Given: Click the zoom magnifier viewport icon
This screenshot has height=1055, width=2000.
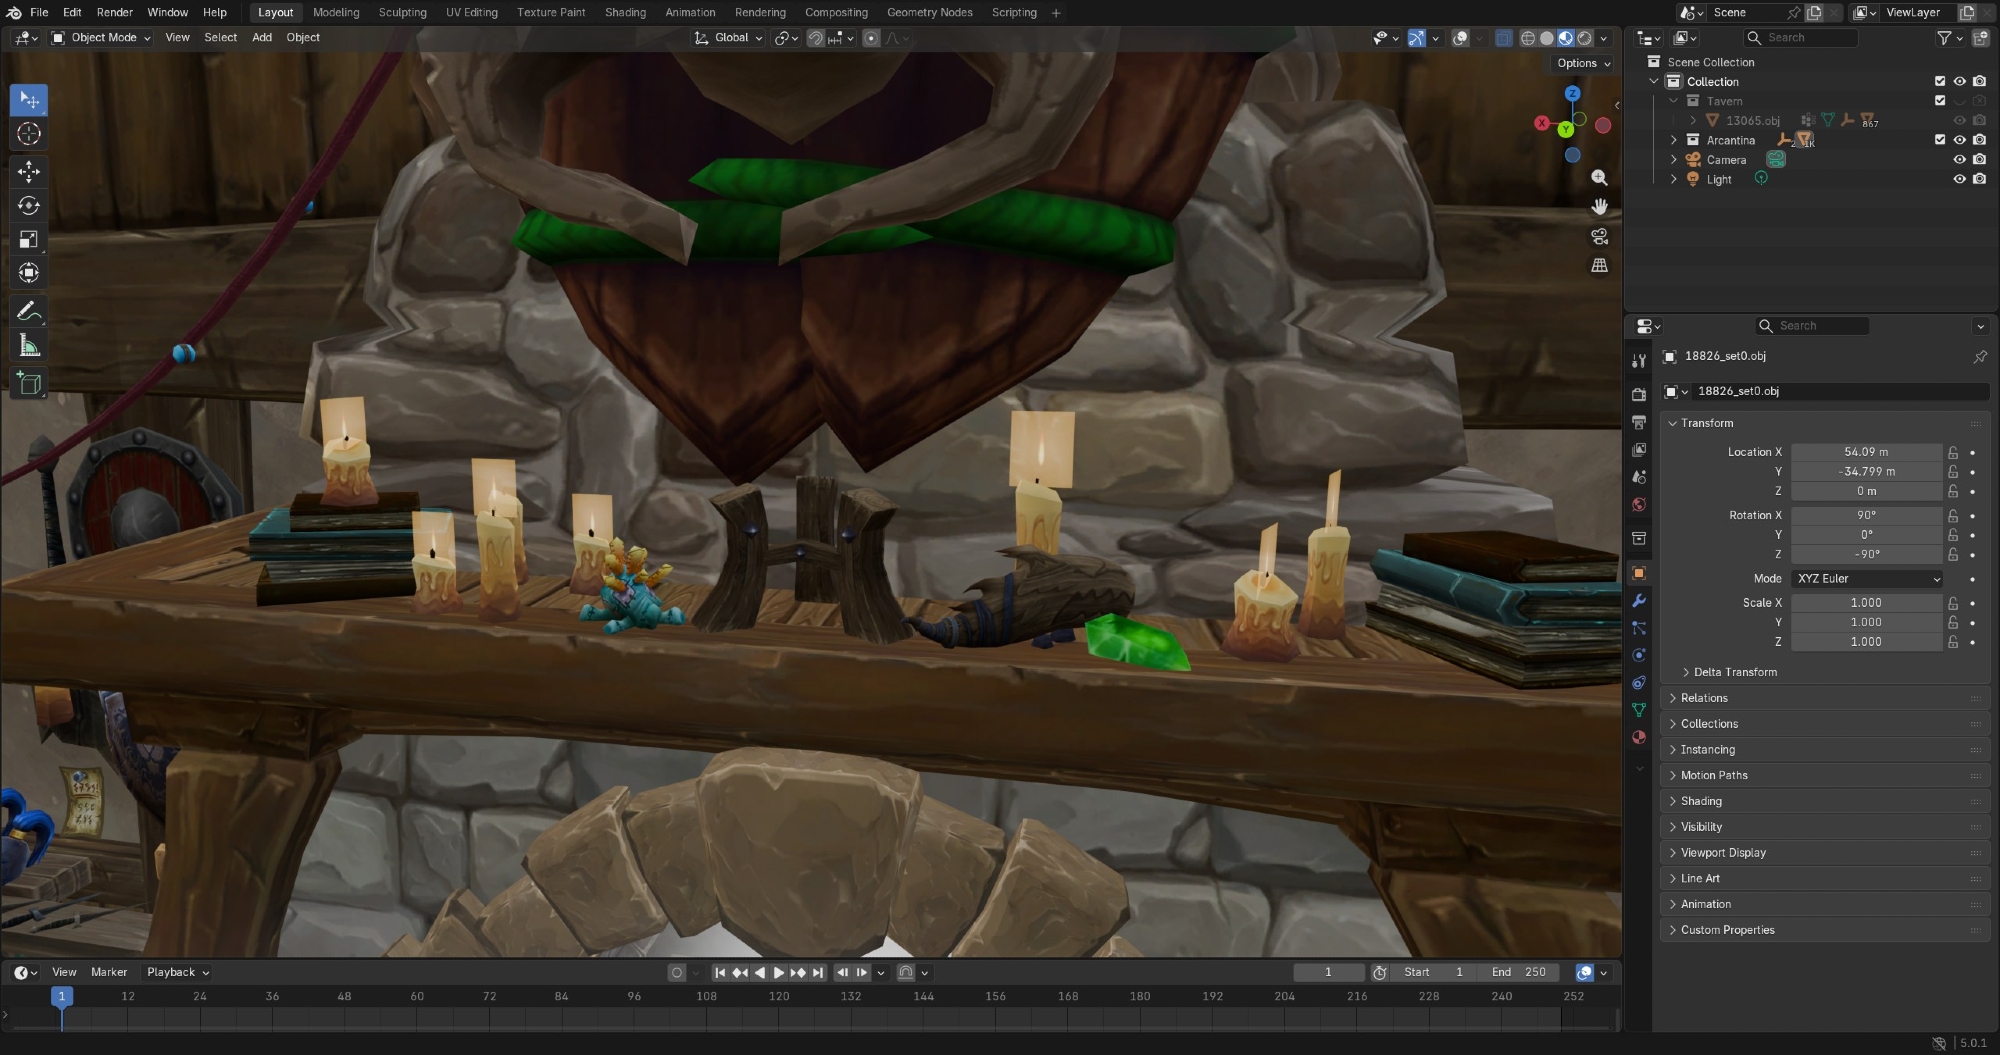Looking at the screenshot, I should point(1599,178).
